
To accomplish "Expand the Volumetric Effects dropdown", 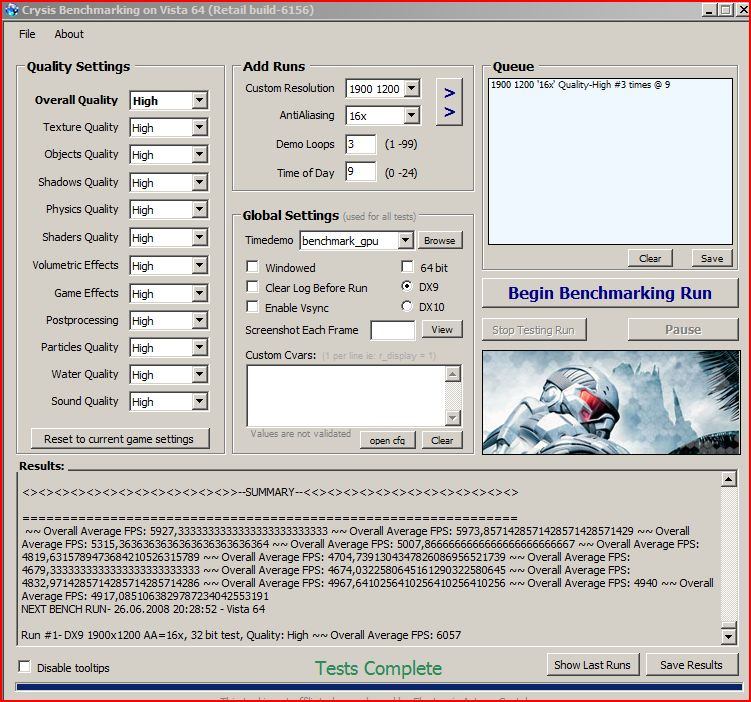I will (199, 265).
